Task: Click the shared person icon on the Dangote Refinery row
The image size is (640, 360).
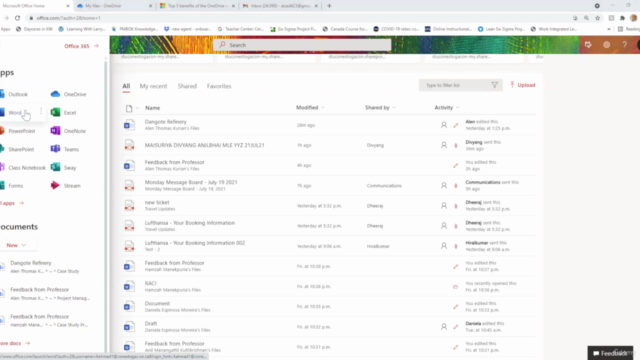Action: coord(444,125)
